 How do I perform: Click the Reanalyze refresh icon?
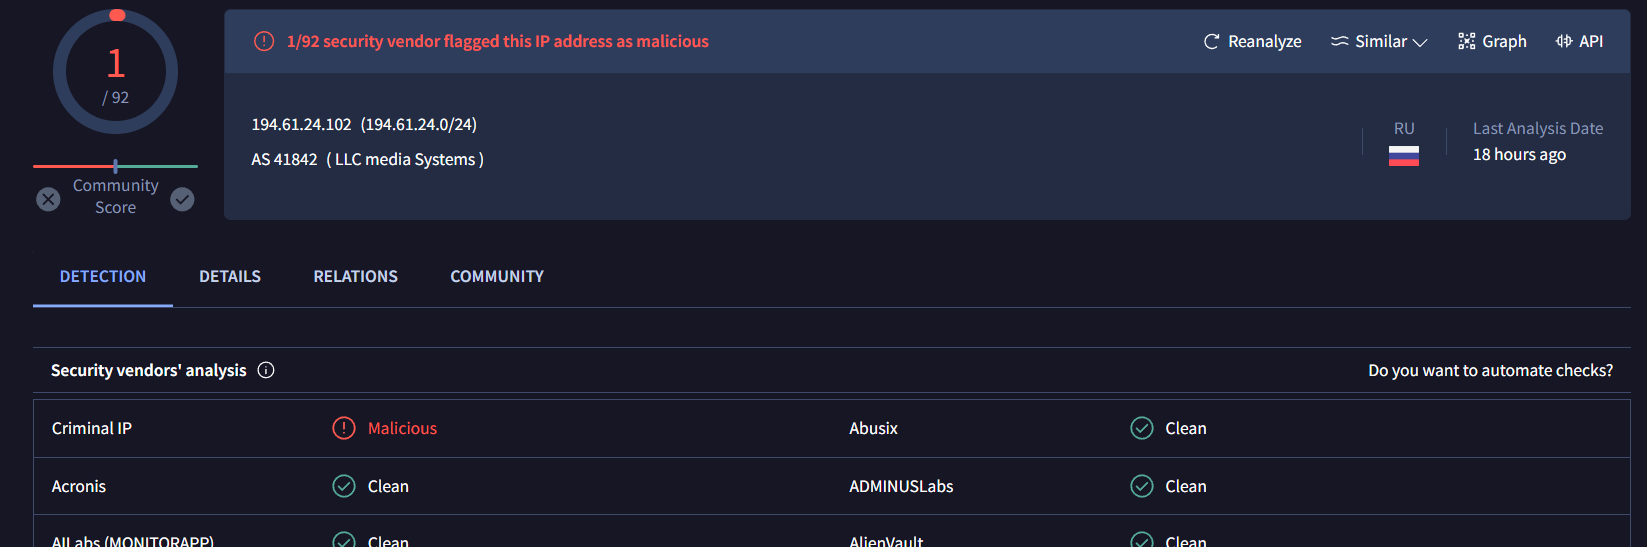[x=1211, y=41]
